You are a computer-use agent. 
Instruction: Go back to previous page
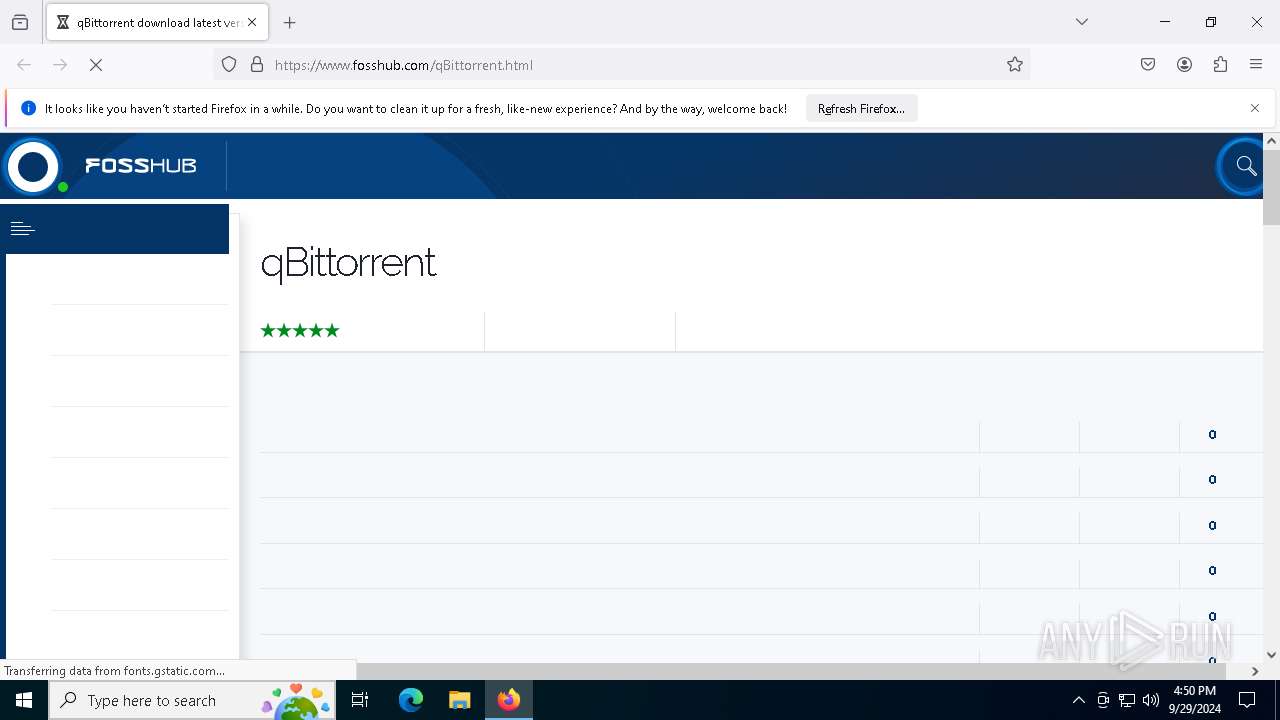click(x=24, y=65)
